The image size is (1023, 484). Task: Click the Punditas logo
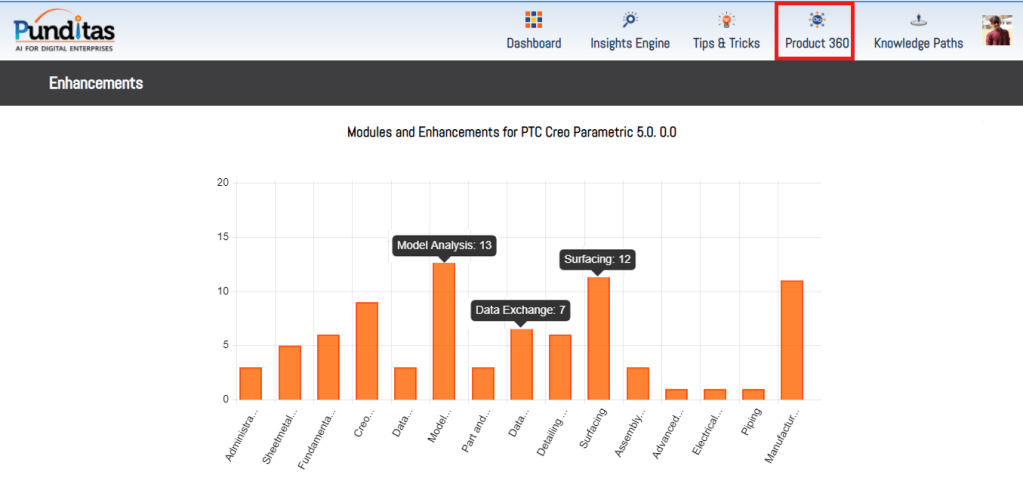pyautogui.click(x=64, y=30)
